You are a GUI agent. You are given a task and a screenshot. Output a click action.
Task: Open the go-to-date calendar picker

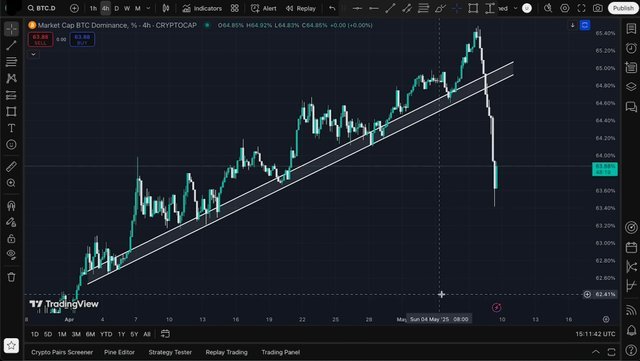(x=165, y=334)
